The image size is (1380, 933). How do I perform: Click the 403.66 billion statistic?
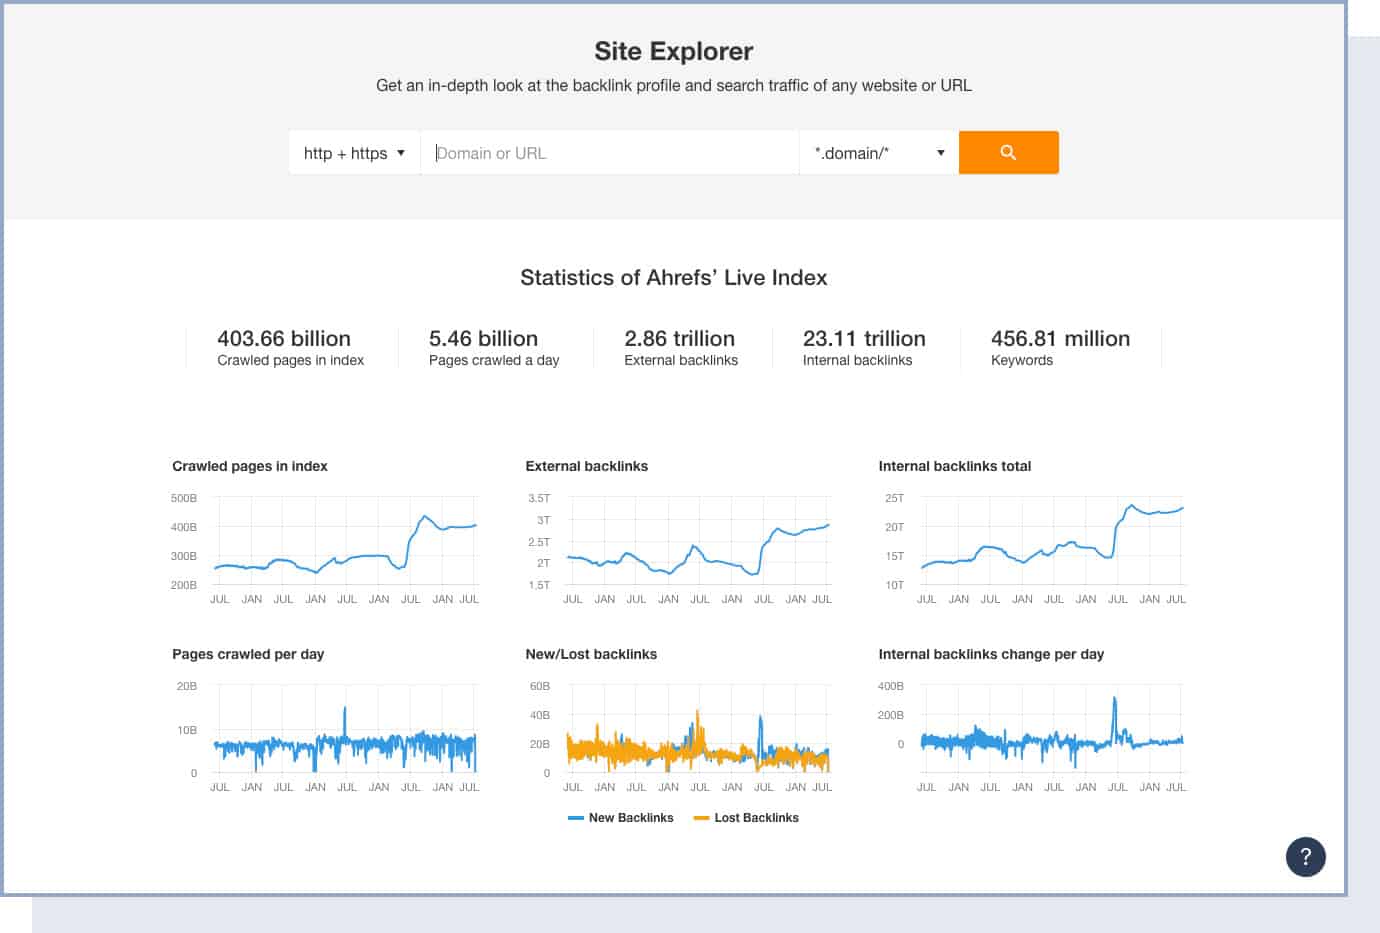tap(284, 338)
